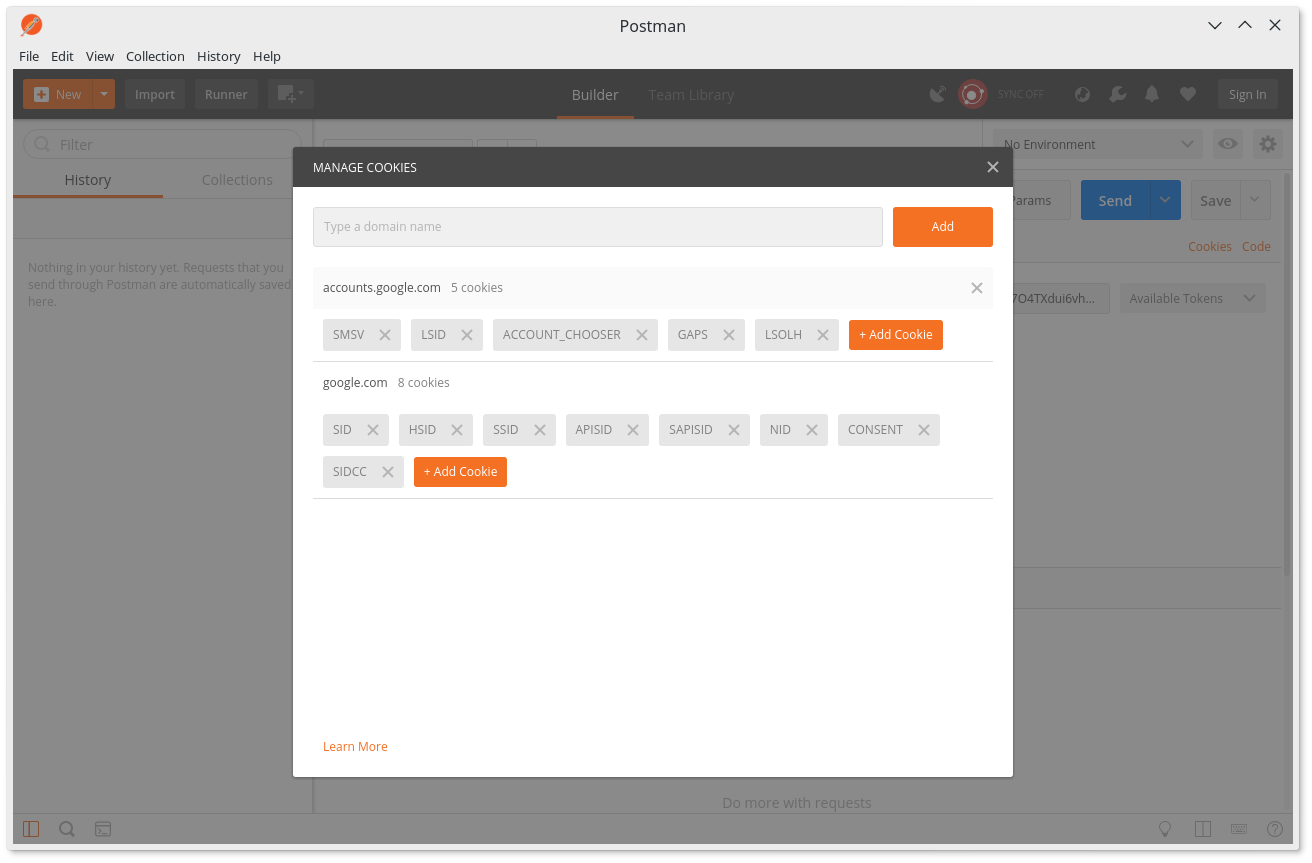Focus the domain name input field

[598, 227]
